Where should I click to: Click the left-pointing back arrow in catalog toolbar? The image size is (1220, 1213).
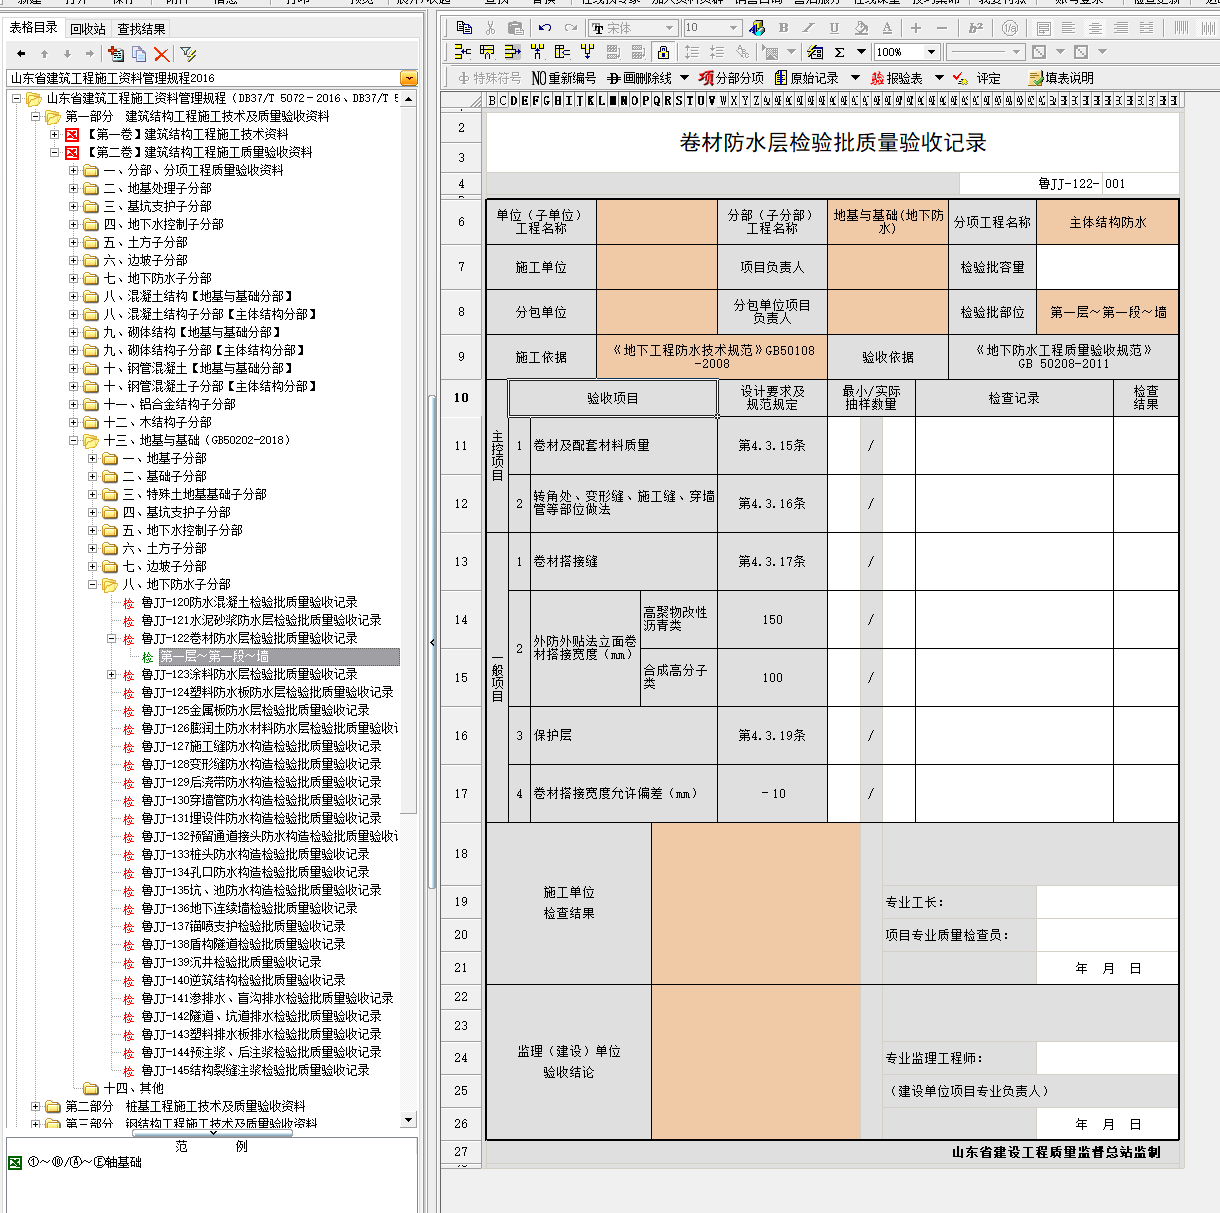(21, 54)
